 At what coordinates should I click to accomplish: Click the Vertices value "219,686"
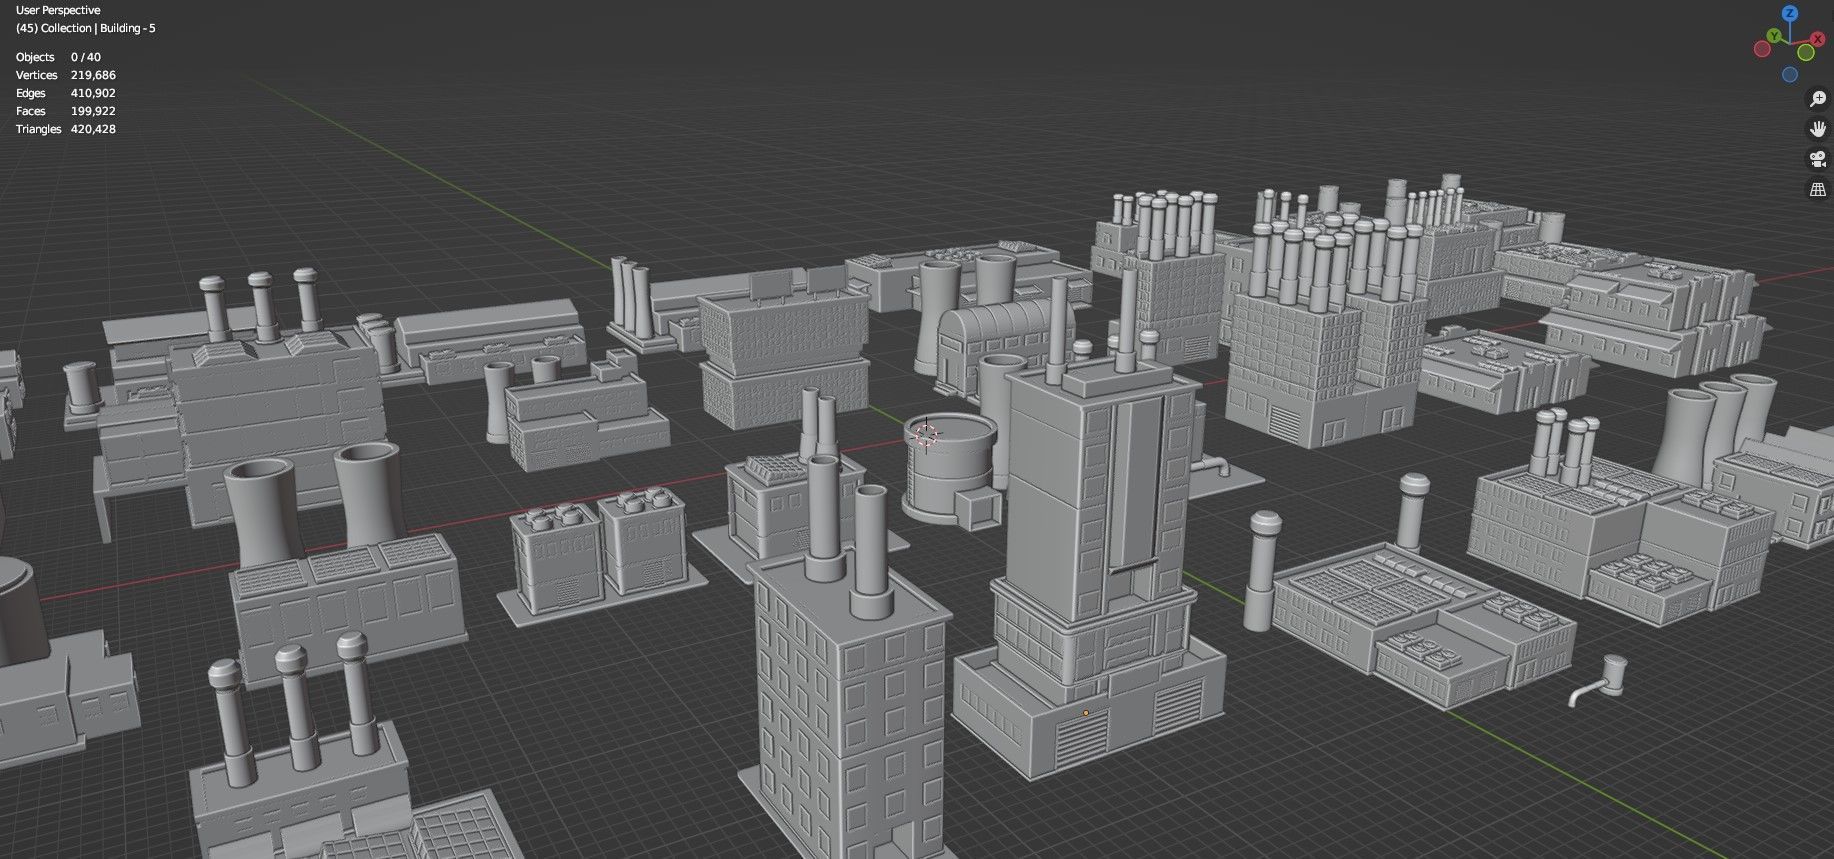93,75
